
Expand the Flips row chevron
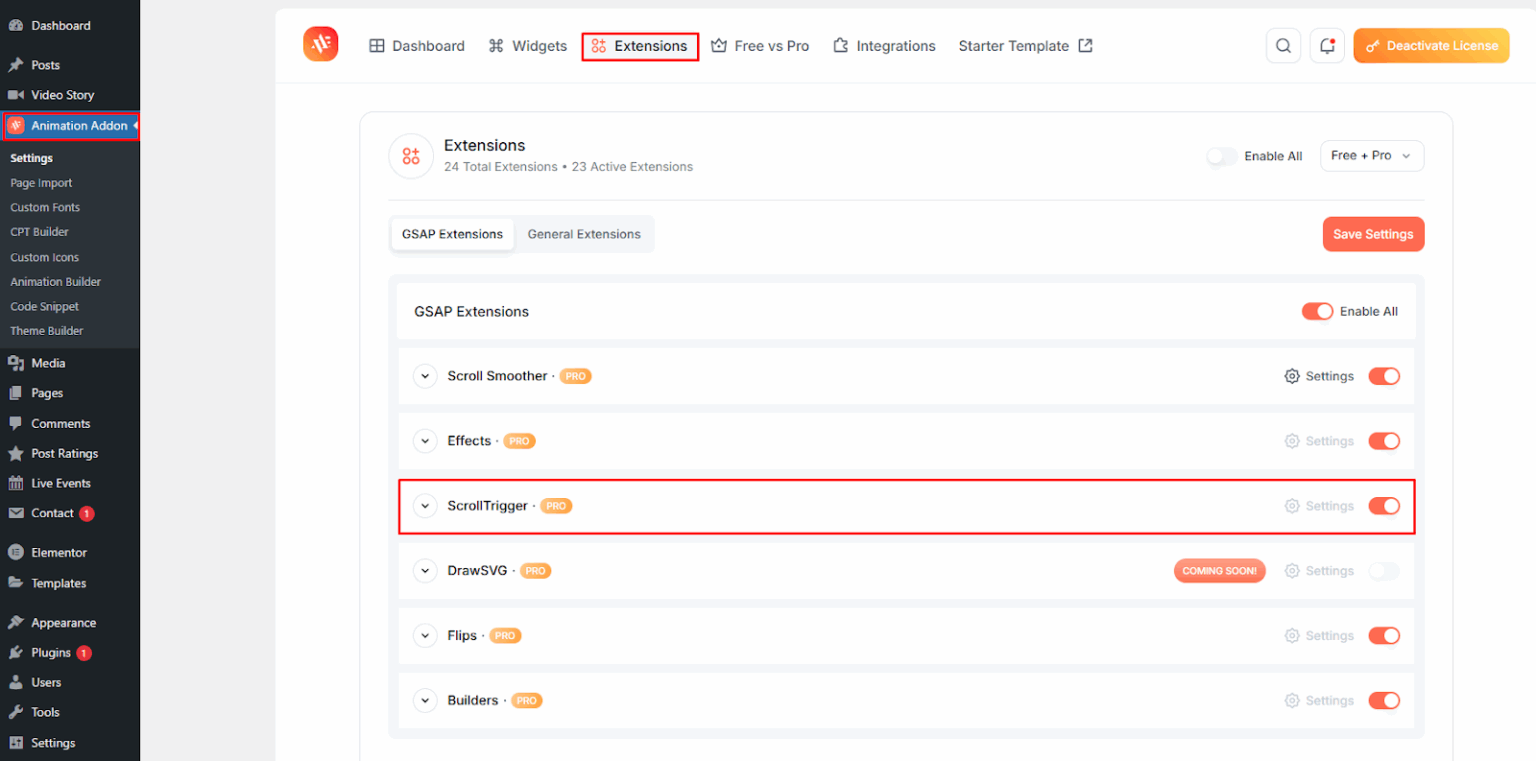[426, 635]
